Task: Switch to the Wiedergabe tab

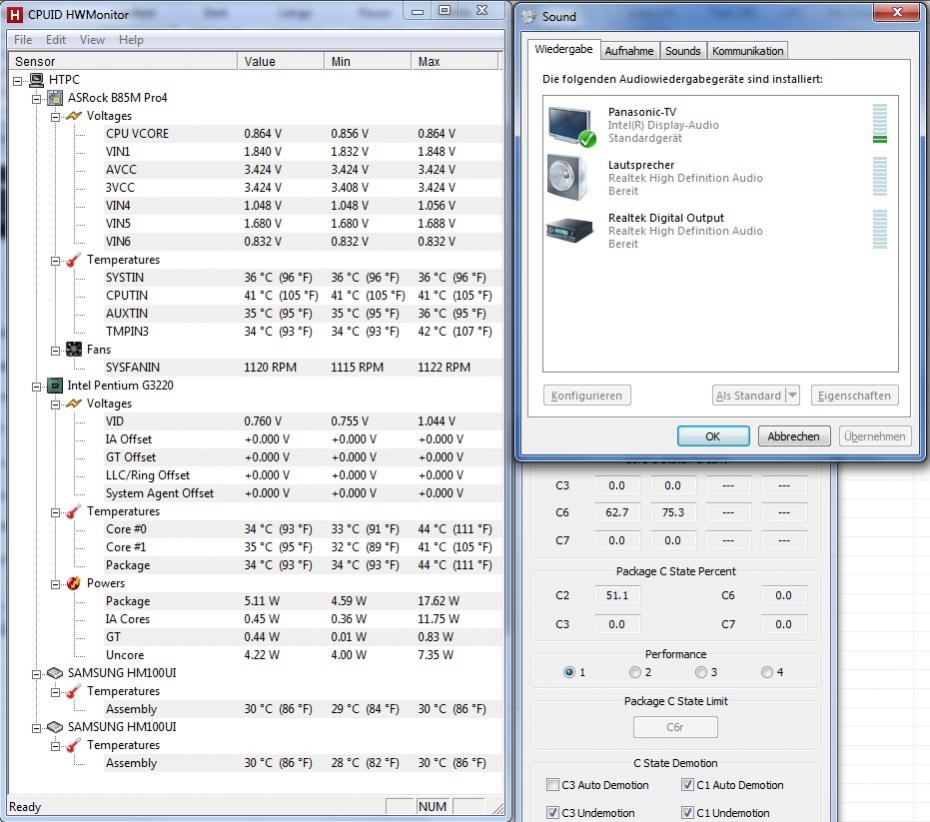Action: click(563, 49)
